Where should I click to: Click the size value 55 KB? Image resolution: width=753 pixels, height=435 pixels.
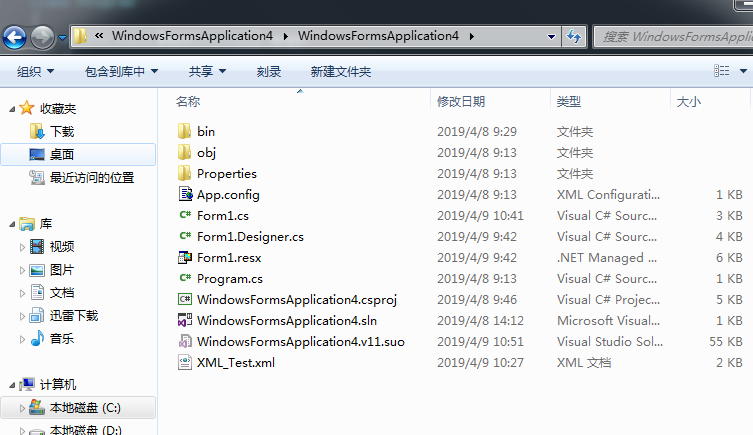pos(726,341)
